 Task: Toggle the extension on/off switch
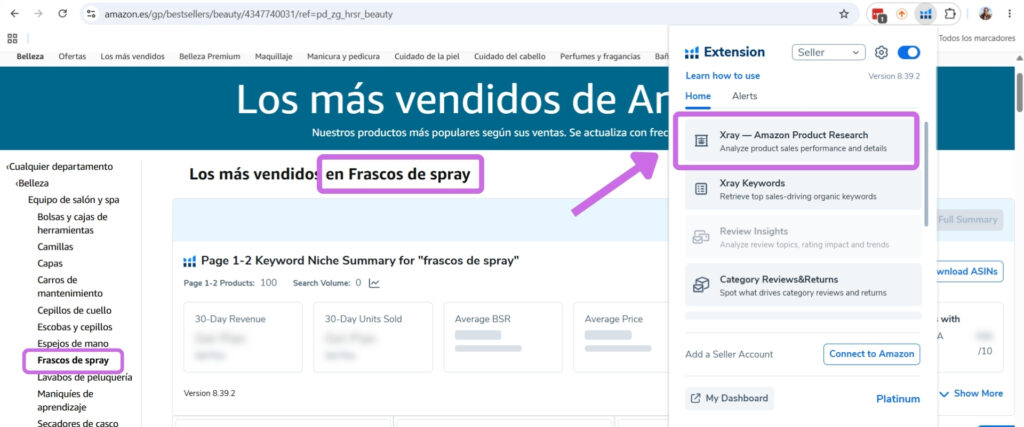pos(909,52)
